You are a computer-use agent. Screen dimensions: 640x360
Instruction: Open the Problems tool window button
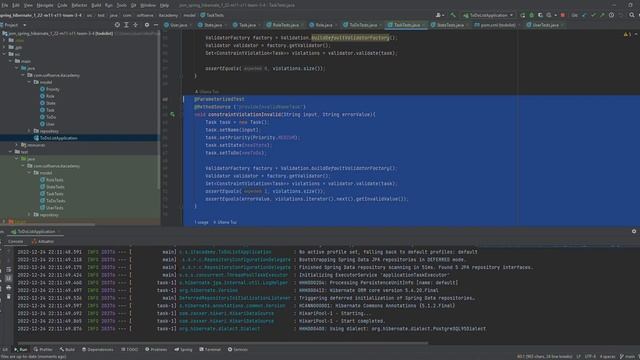[156, 349]
